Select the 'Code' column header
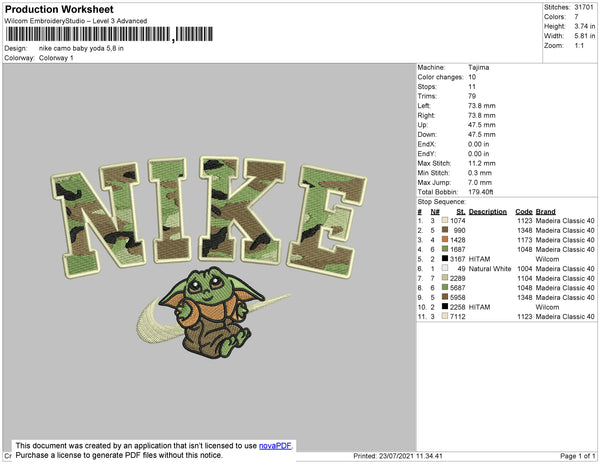 pos(524,212)
